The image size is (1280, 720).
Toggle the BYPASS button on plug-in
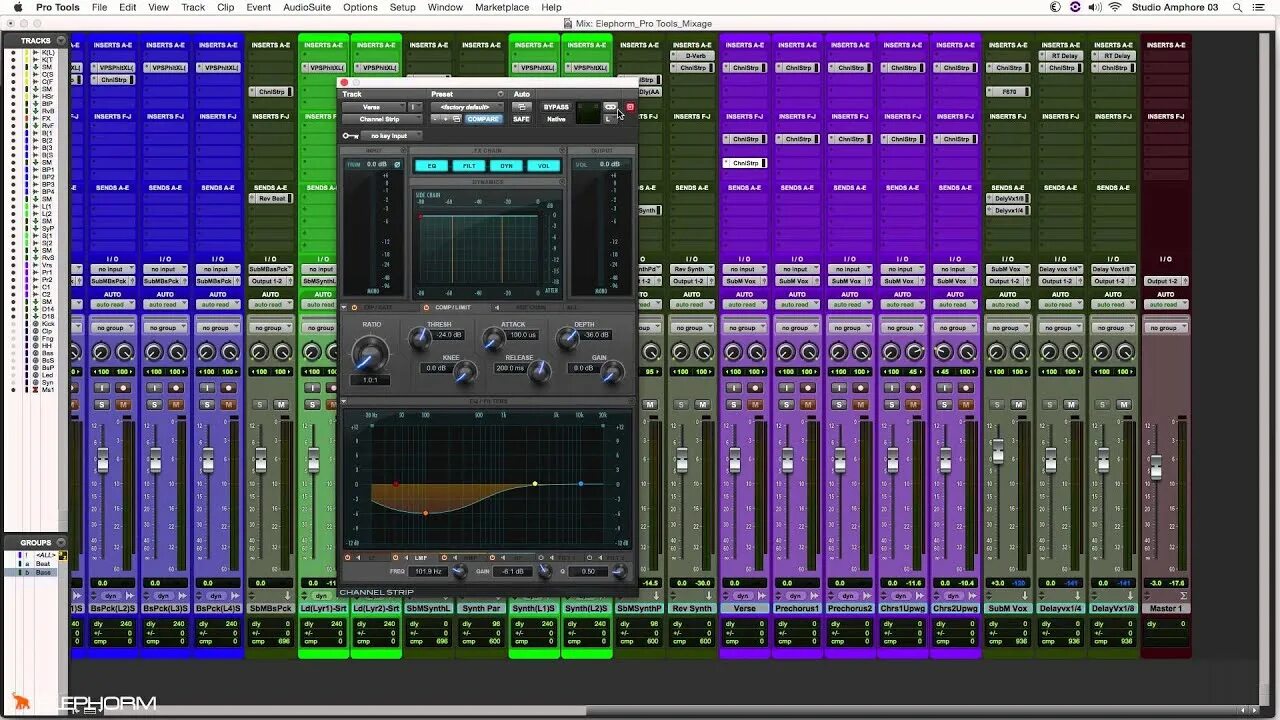[556, 107]
